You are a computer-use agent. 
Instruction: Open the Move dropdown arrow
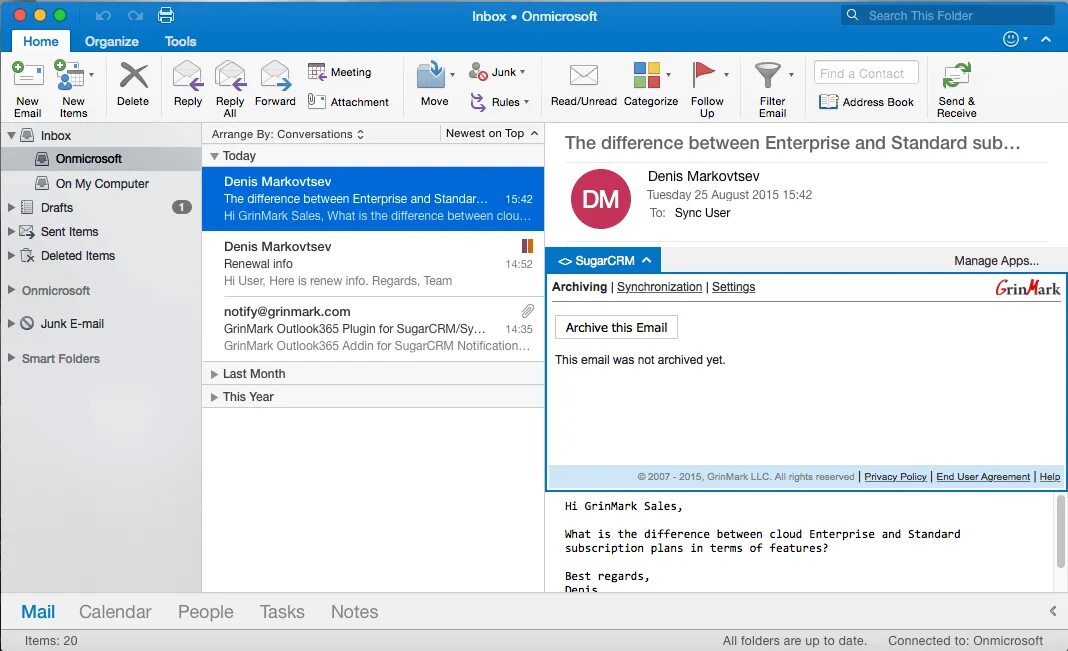click(452, 74)
